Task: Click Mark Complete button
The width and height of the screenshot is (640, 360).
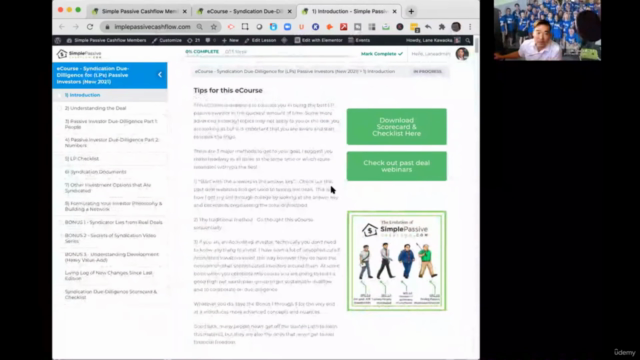Action: [x=382, y=54]
